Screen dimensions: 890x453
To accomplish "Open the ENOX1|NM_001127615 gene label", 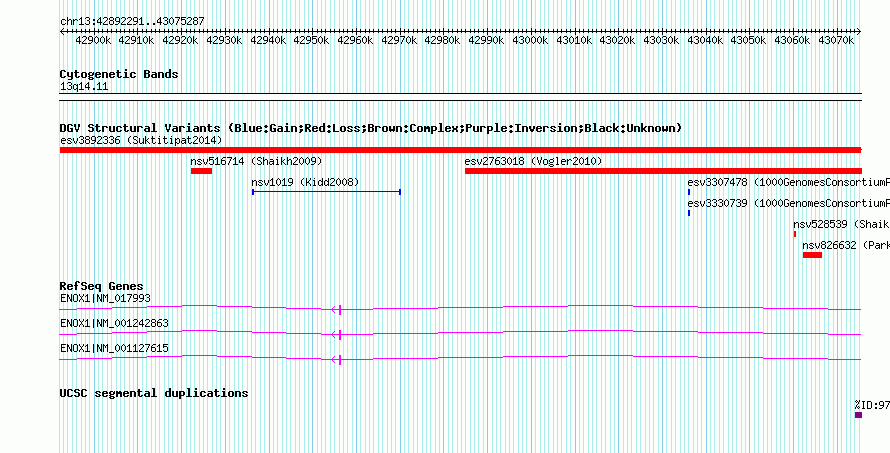I will pos(114,349).
